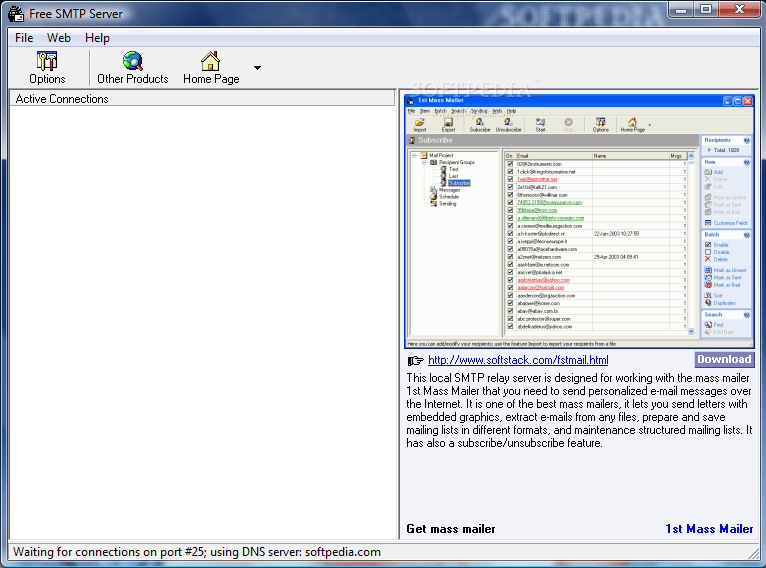766x568 pixels.
Task: Hit the Download button
Action: [724, 359]
